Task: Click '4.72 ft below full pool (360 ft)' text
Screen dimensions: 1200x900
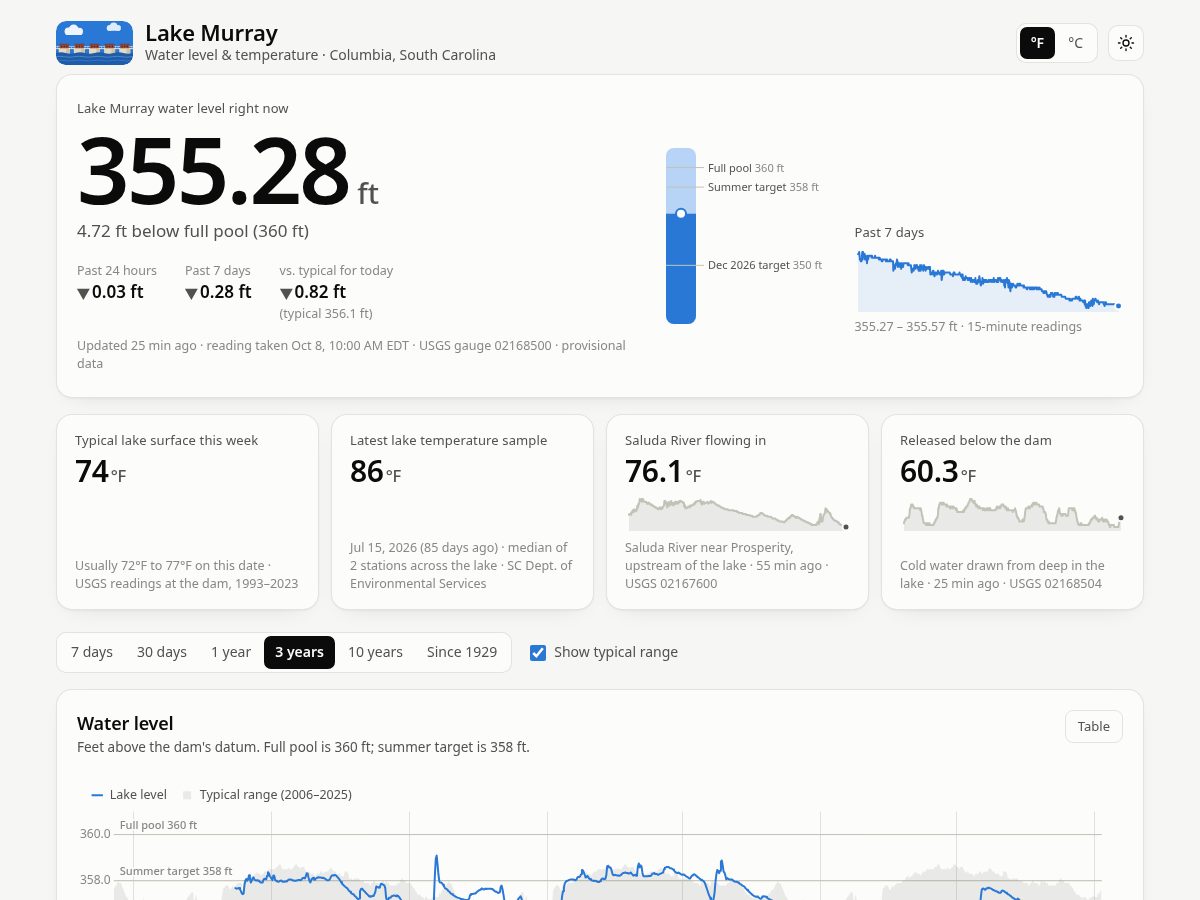Action: 193,231
